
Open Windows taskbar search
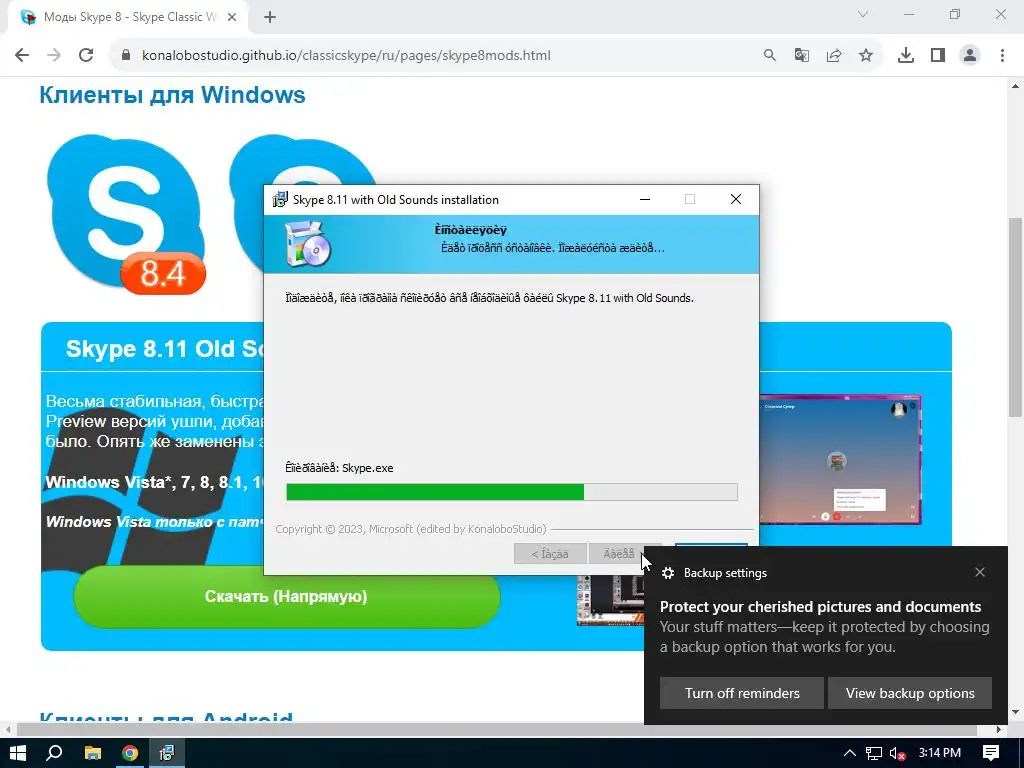point(55,753)
